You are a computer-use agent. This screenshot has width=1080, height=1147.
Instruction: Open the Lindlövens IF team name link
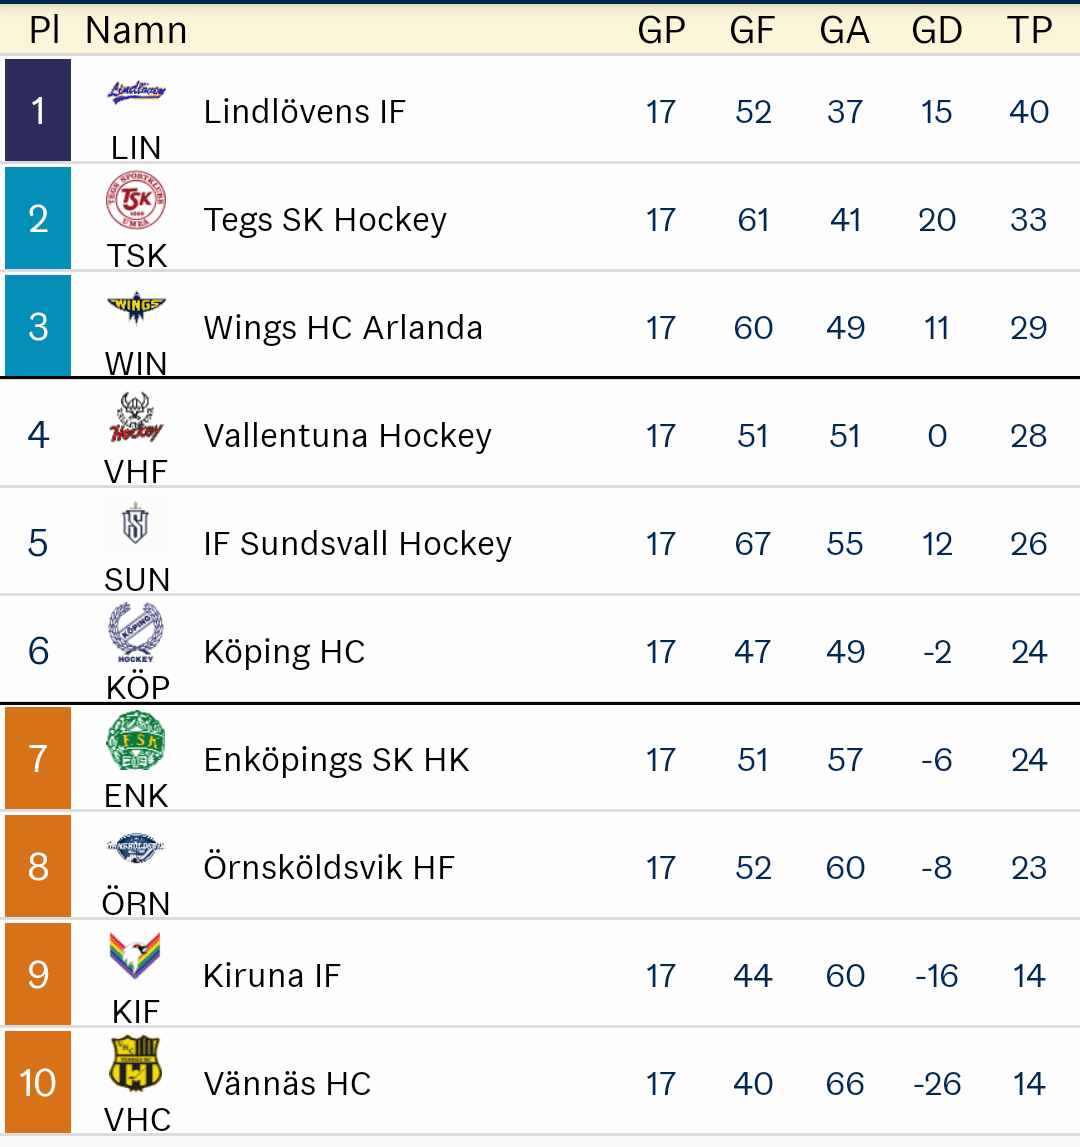(304, 112)
